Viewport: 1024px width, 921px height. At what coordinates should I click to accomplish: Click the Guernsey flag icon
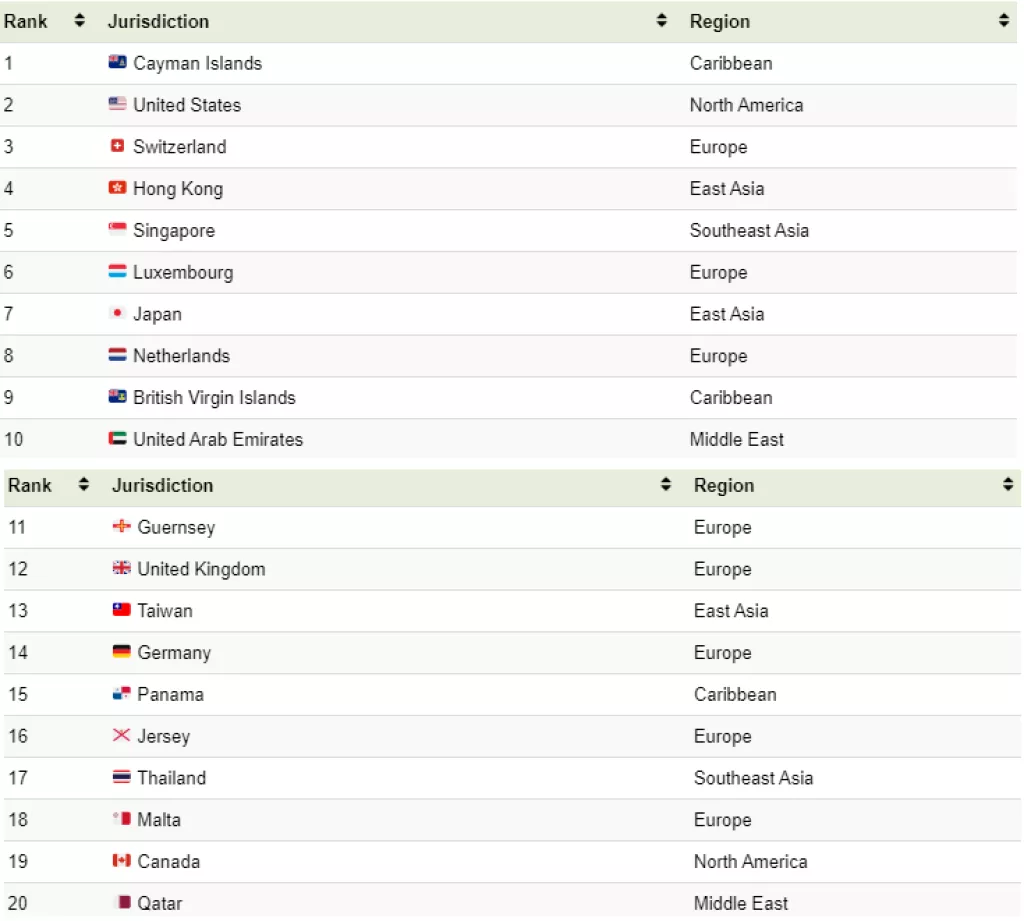click(121, 527)
